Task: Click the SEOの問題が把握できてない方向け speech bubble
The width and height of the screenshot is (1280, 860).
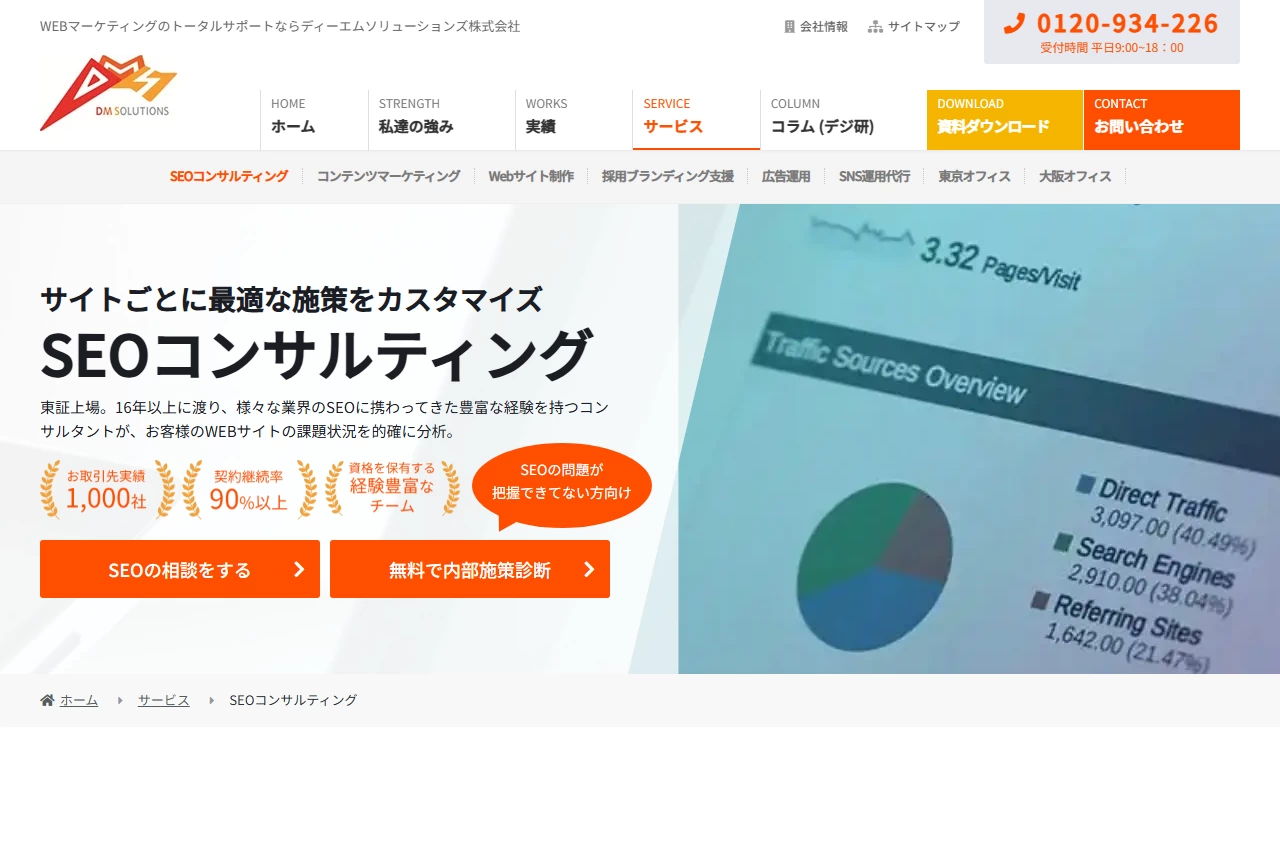Action: click(x=562, y=485)
